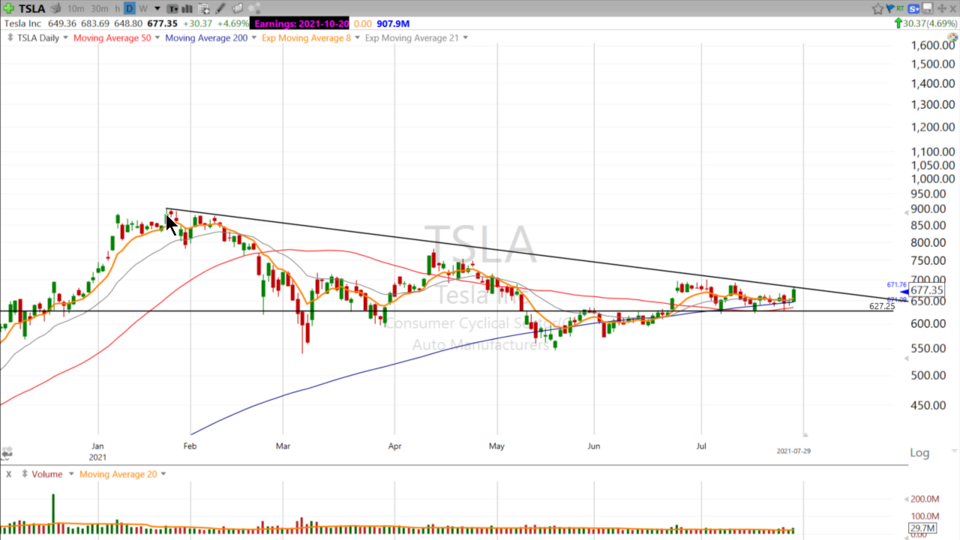Click the 907.9M volume figure
The height and width of the screenshot is (540, 960).
coord(393,23)
